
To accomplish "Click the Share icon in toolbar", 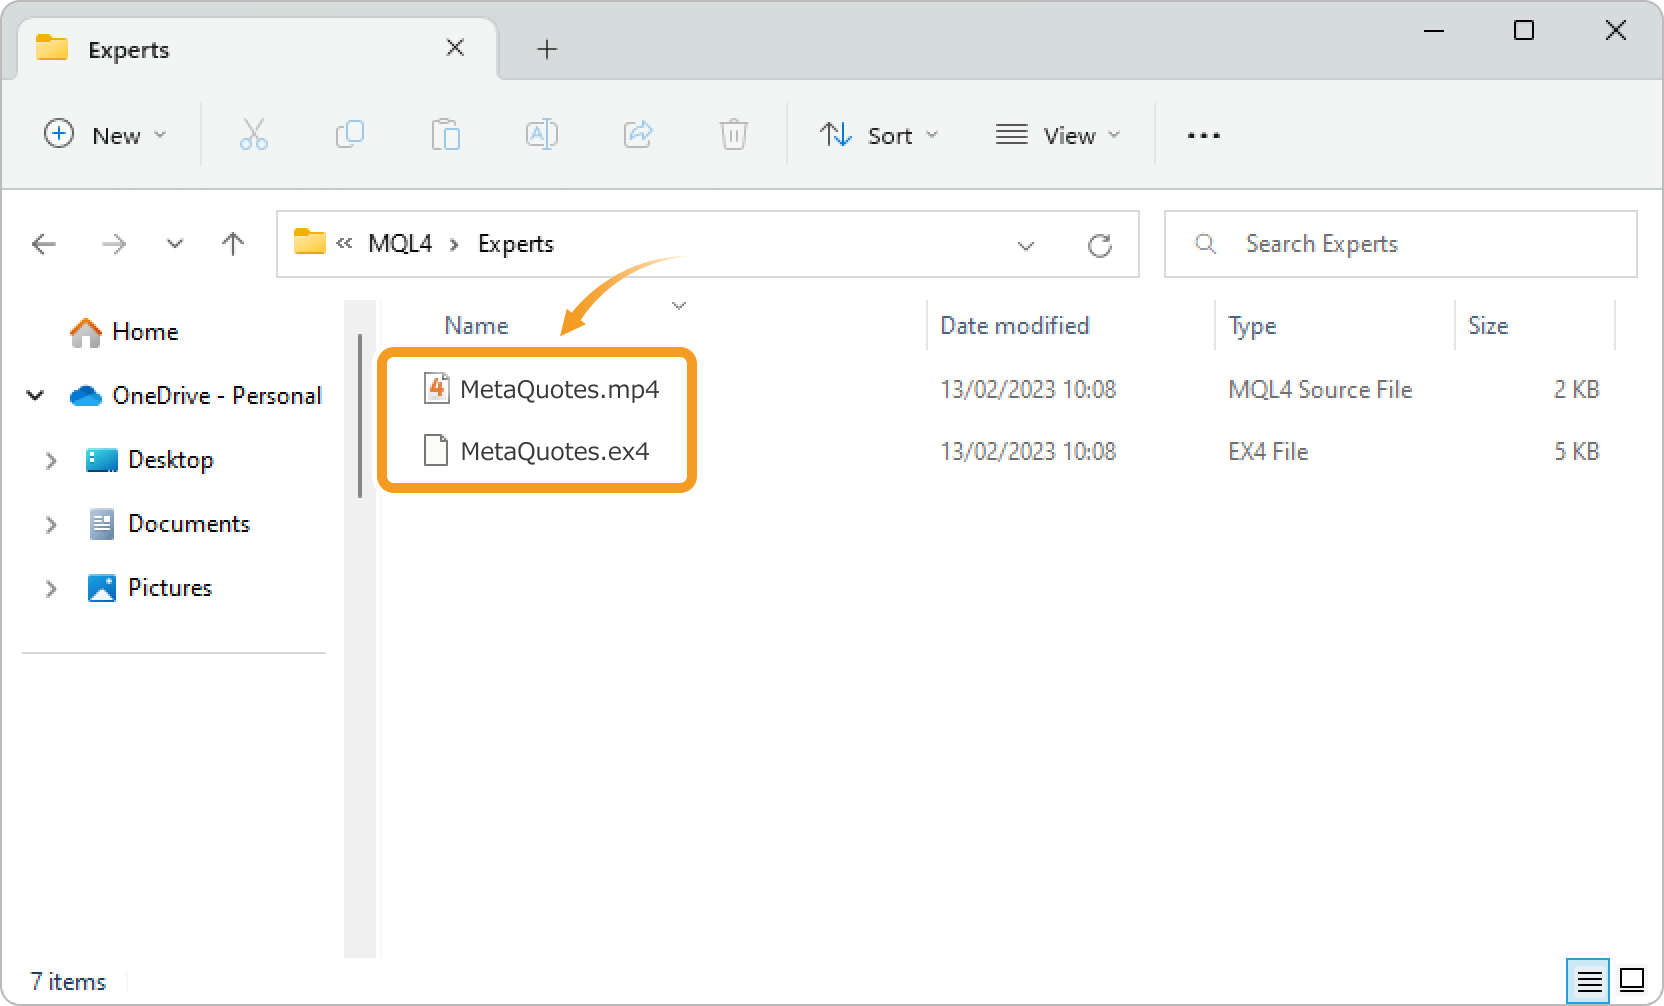I will [637, 135].
